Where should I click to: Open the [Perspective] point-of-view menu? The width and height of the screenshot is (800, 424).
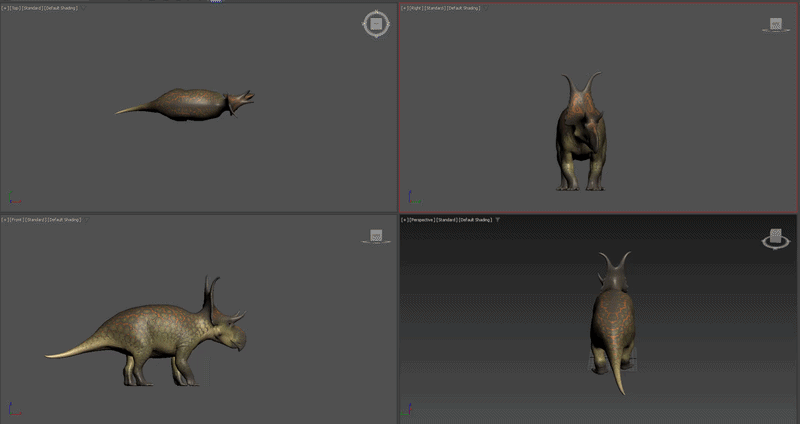coord(421,220)
